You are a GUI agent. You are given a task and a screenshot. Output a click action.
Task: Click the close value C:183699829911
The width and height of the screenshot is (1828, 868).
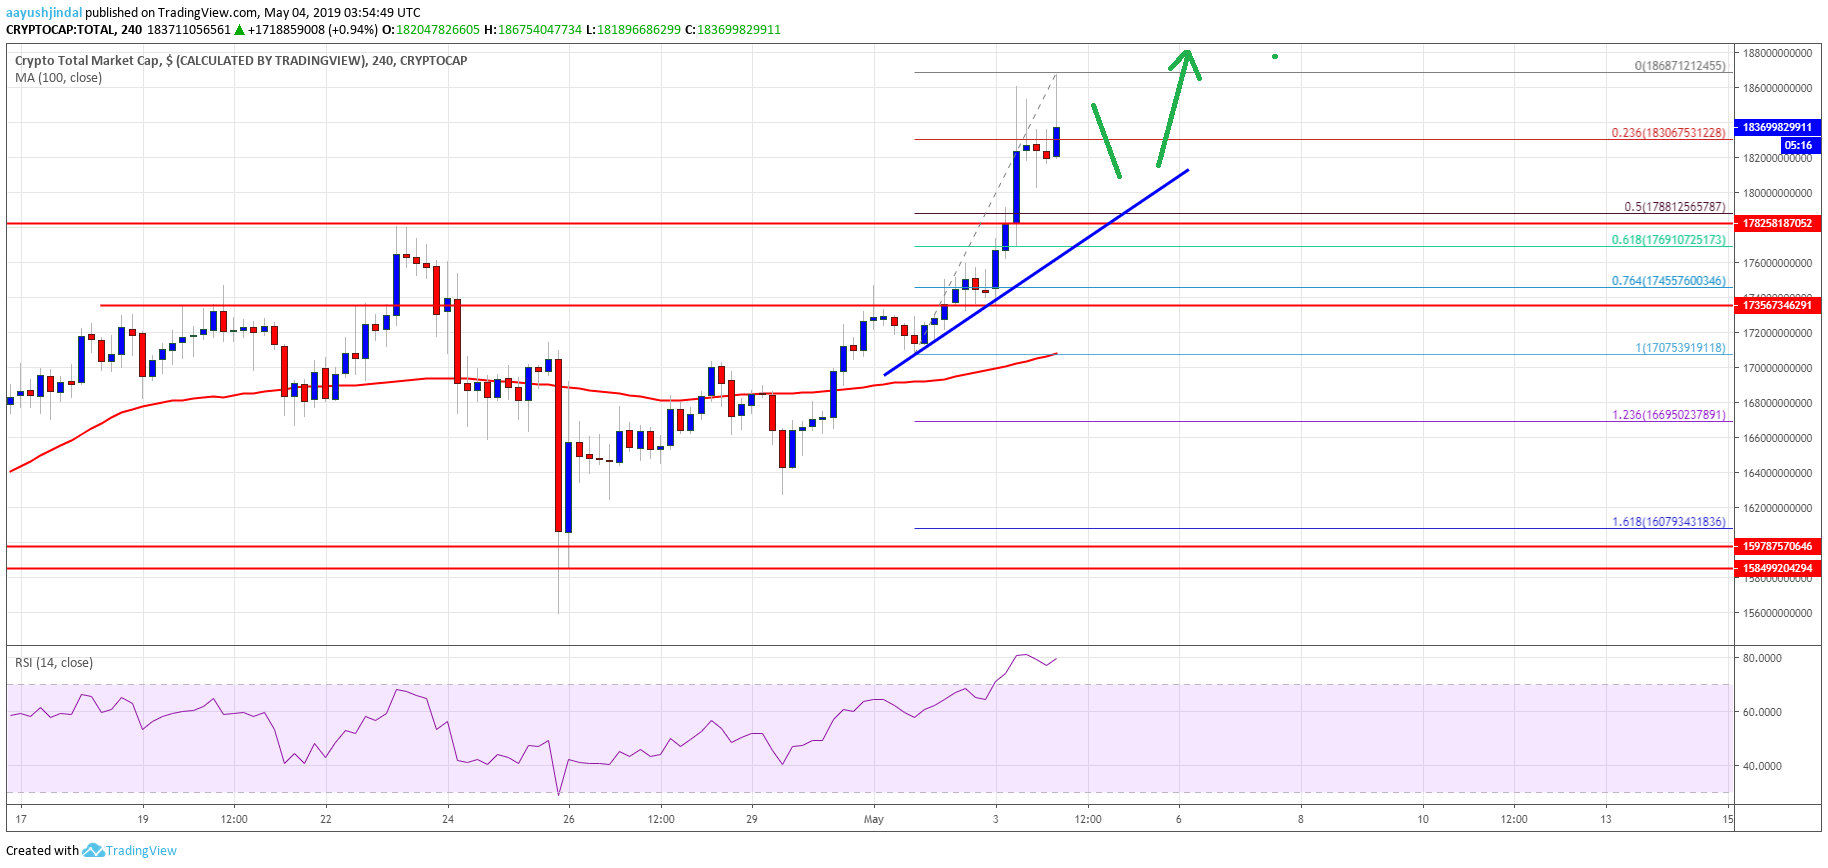click(x=733, y=30)
